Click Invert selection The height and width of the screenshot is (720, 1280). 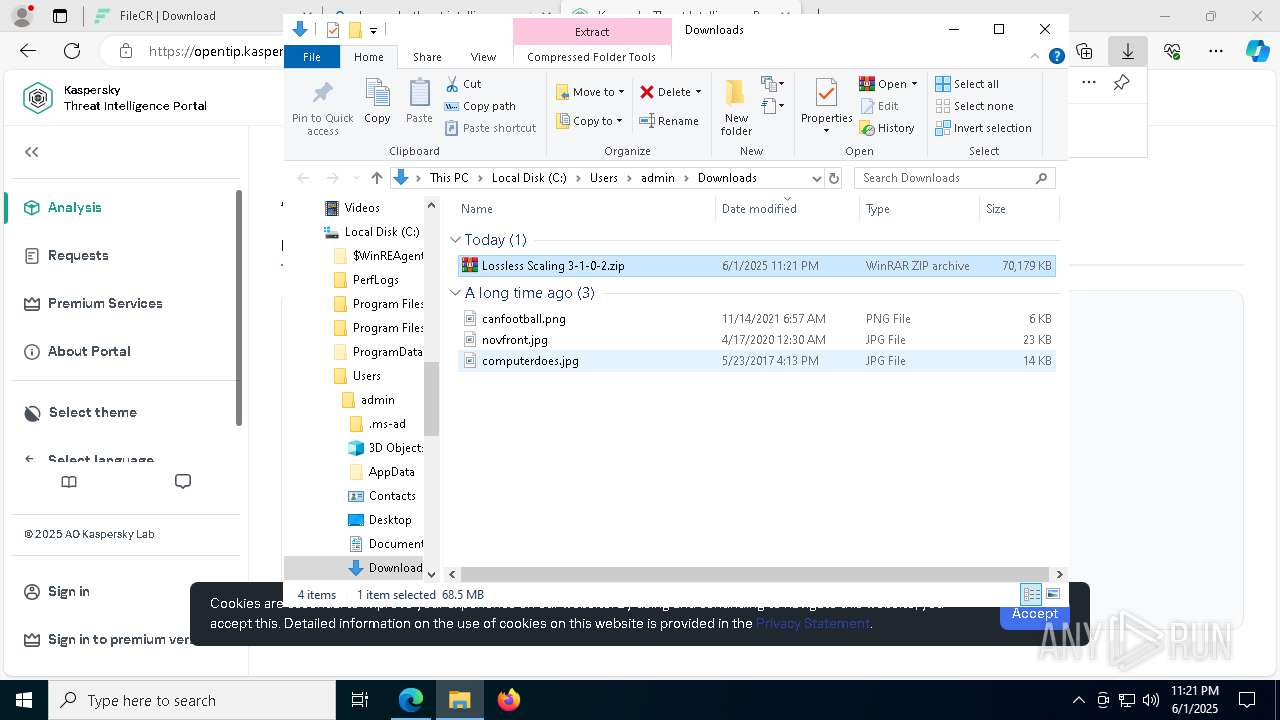coord(983,128)
